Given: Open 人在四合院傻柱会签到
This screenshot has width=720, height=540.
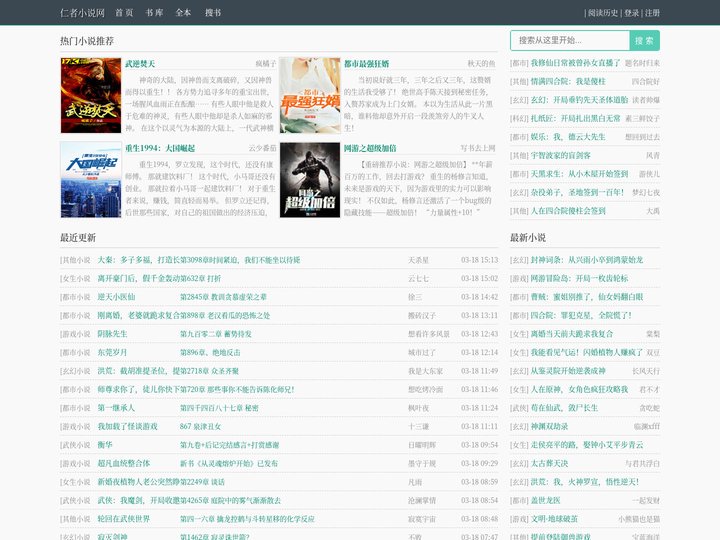Looking at the screenshot, I should pyautogui.click(x=568, y=211).
